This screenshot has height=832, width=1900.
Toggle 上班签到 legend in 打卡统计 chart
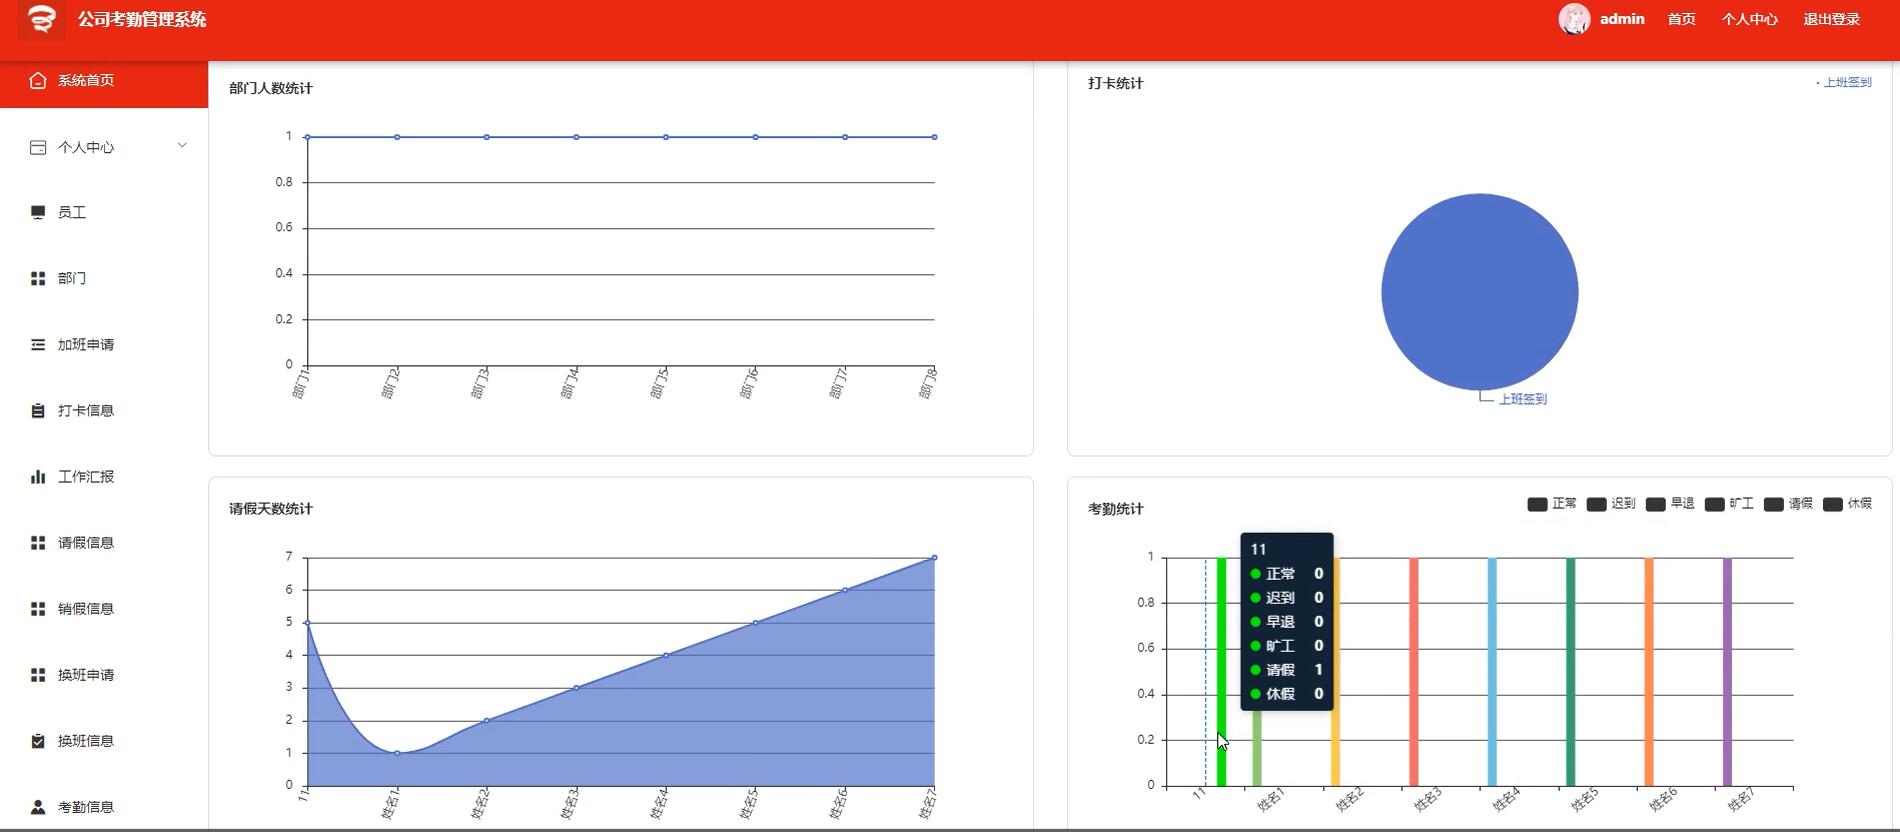[1843, 82]
